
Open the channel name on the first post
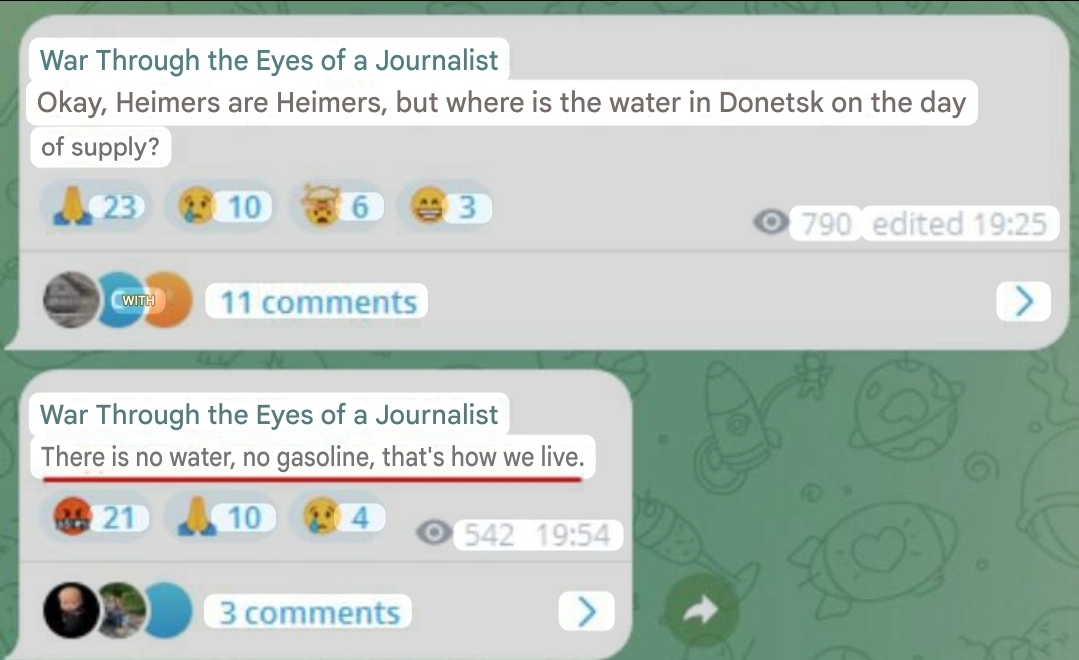click(269, 60)
